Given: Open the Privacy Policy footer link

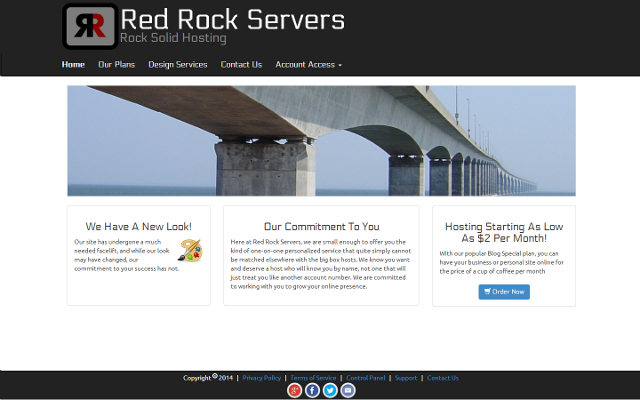Looking at the screenshot, I should 261,378.
